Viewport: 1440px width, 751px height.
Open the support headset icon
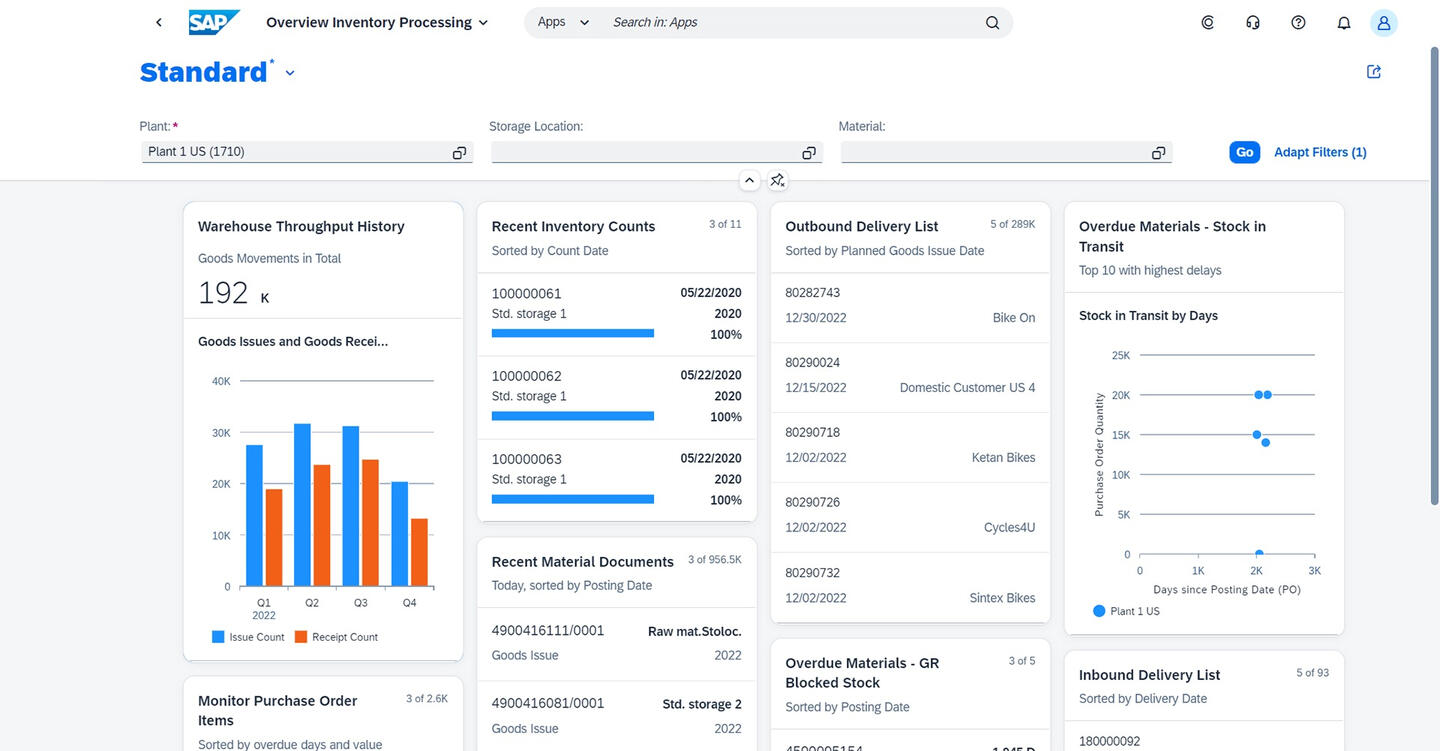coord(1253,22)
